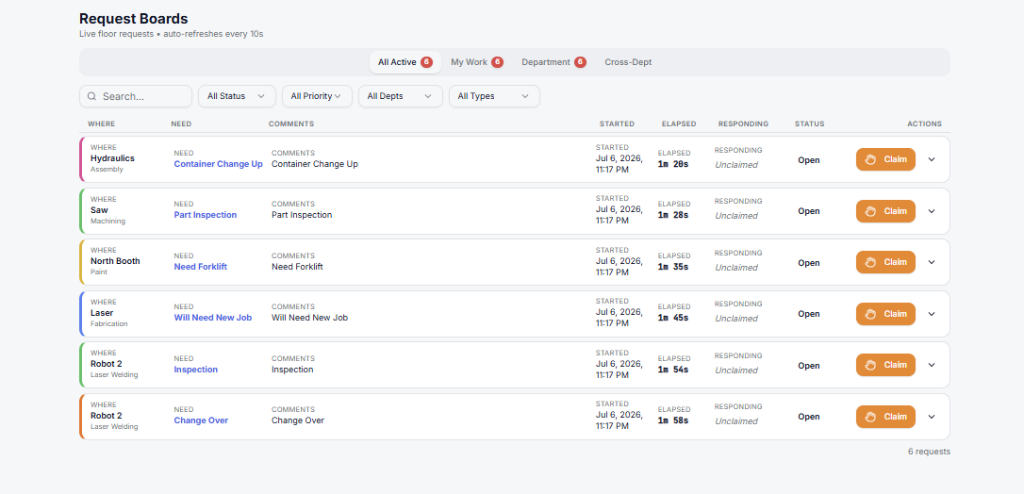
Task: Switch to the All Active tab
Action: 405,62
